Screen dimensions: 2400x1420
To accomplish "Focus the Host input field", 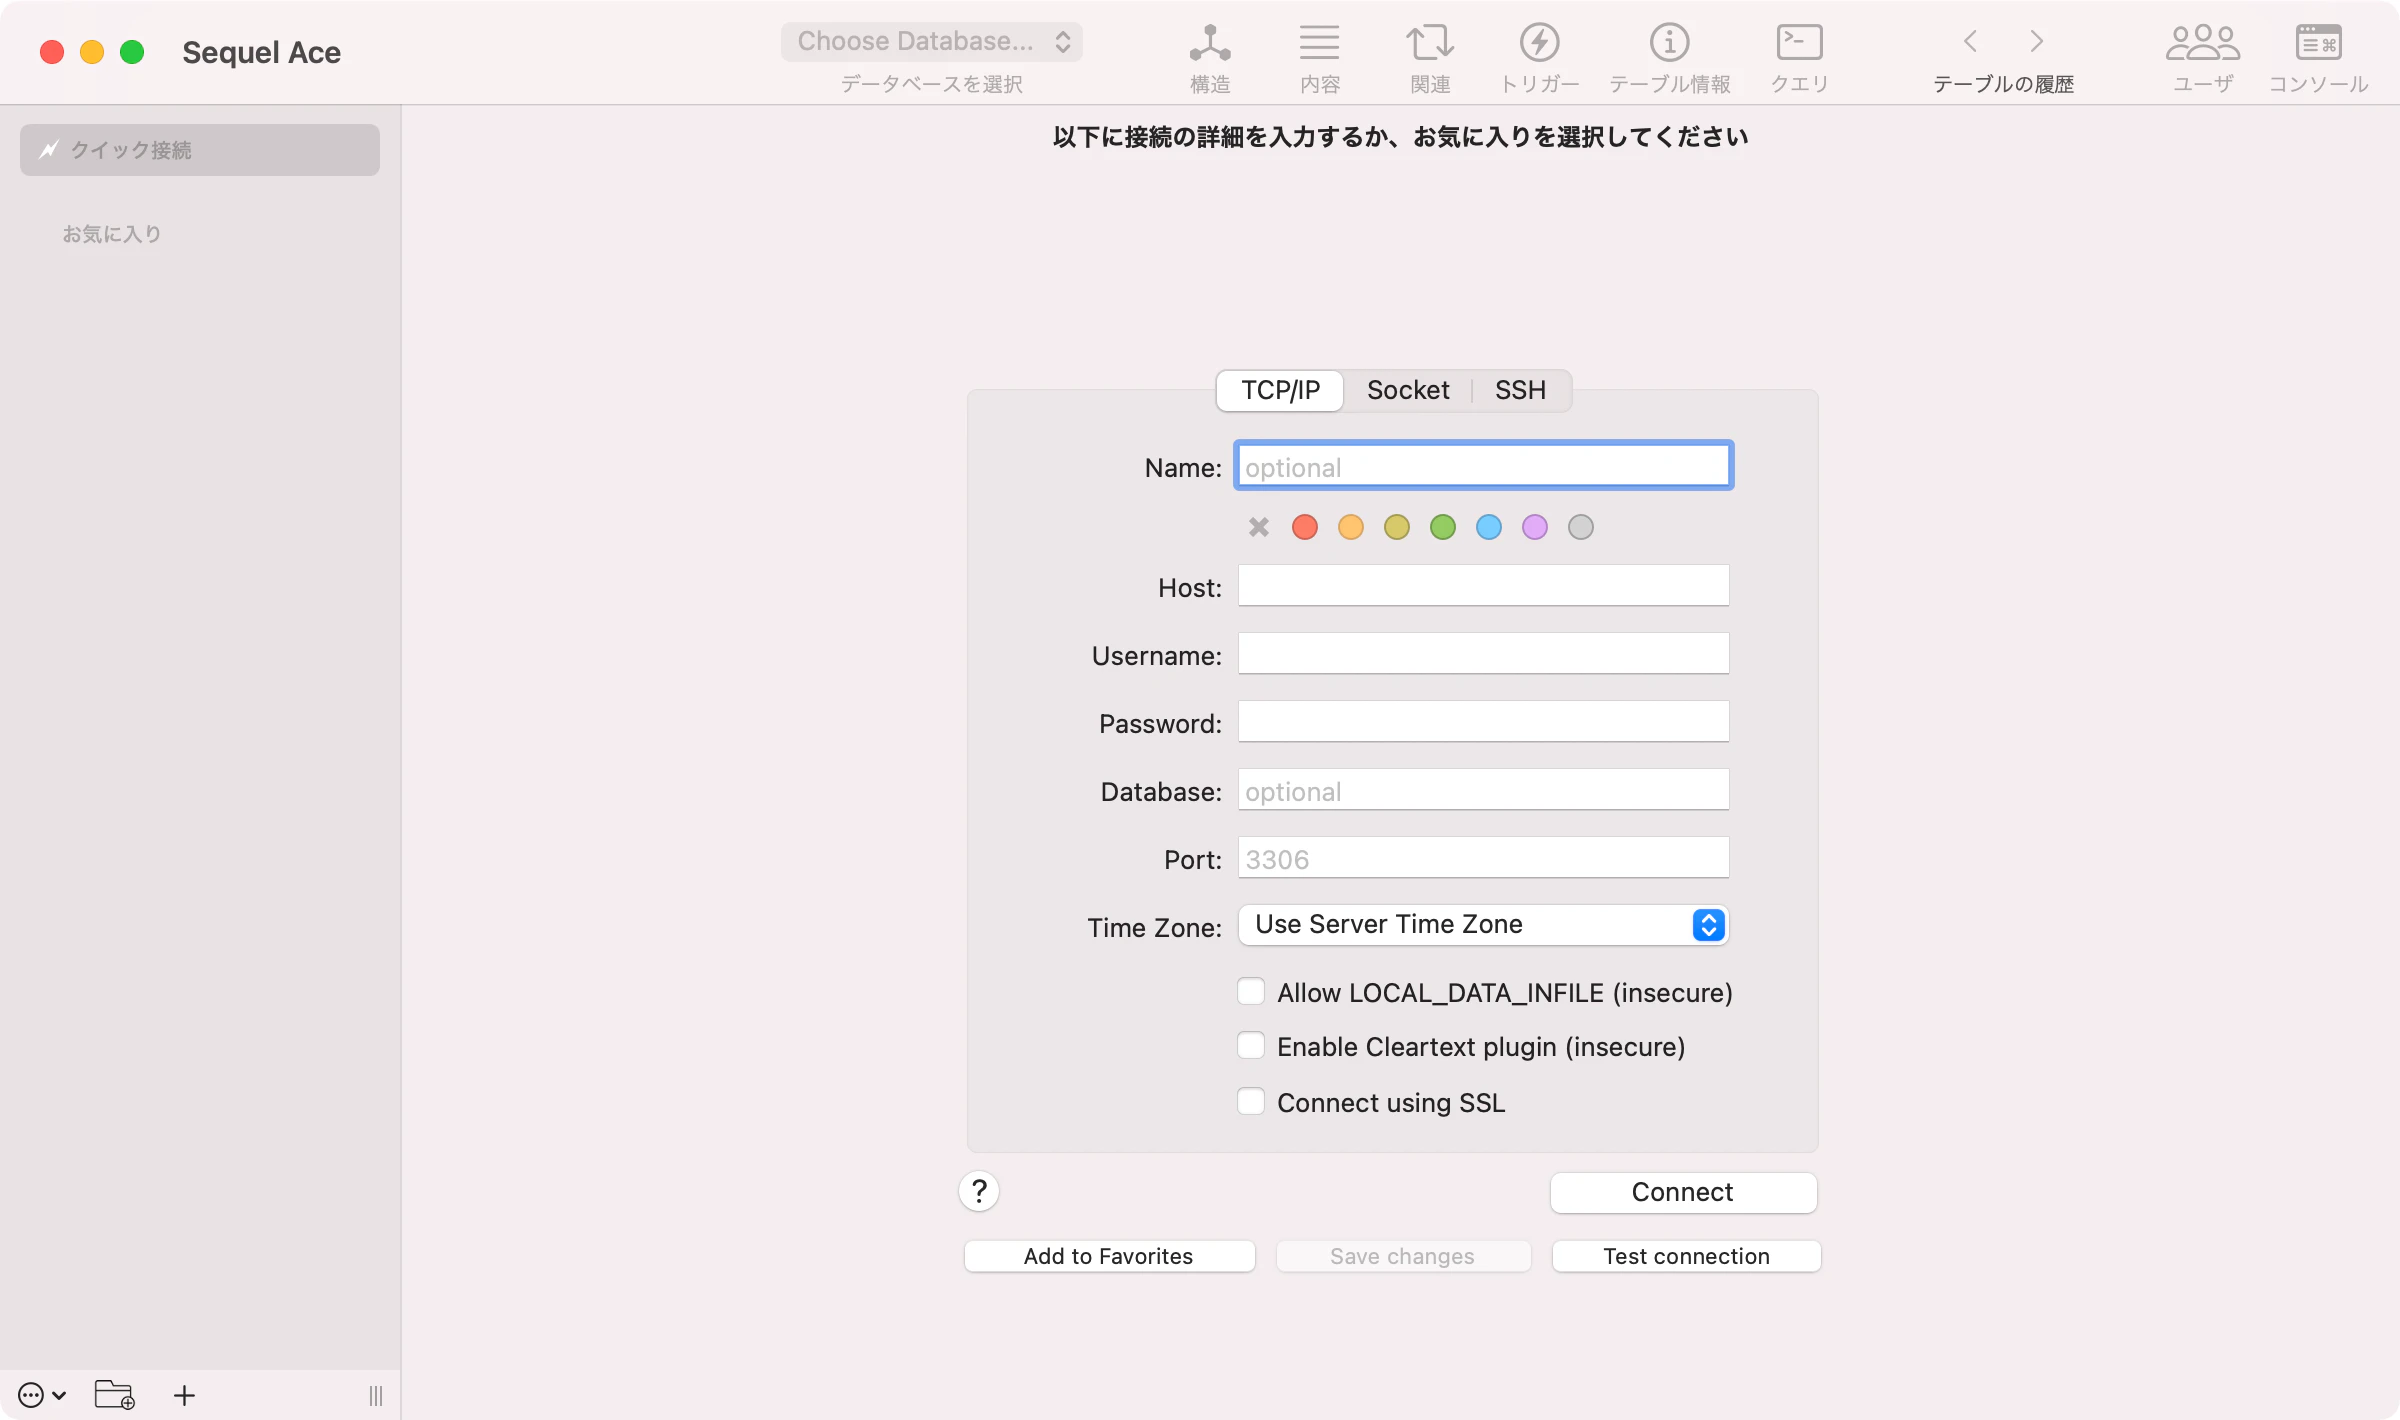I will 1484,585.
